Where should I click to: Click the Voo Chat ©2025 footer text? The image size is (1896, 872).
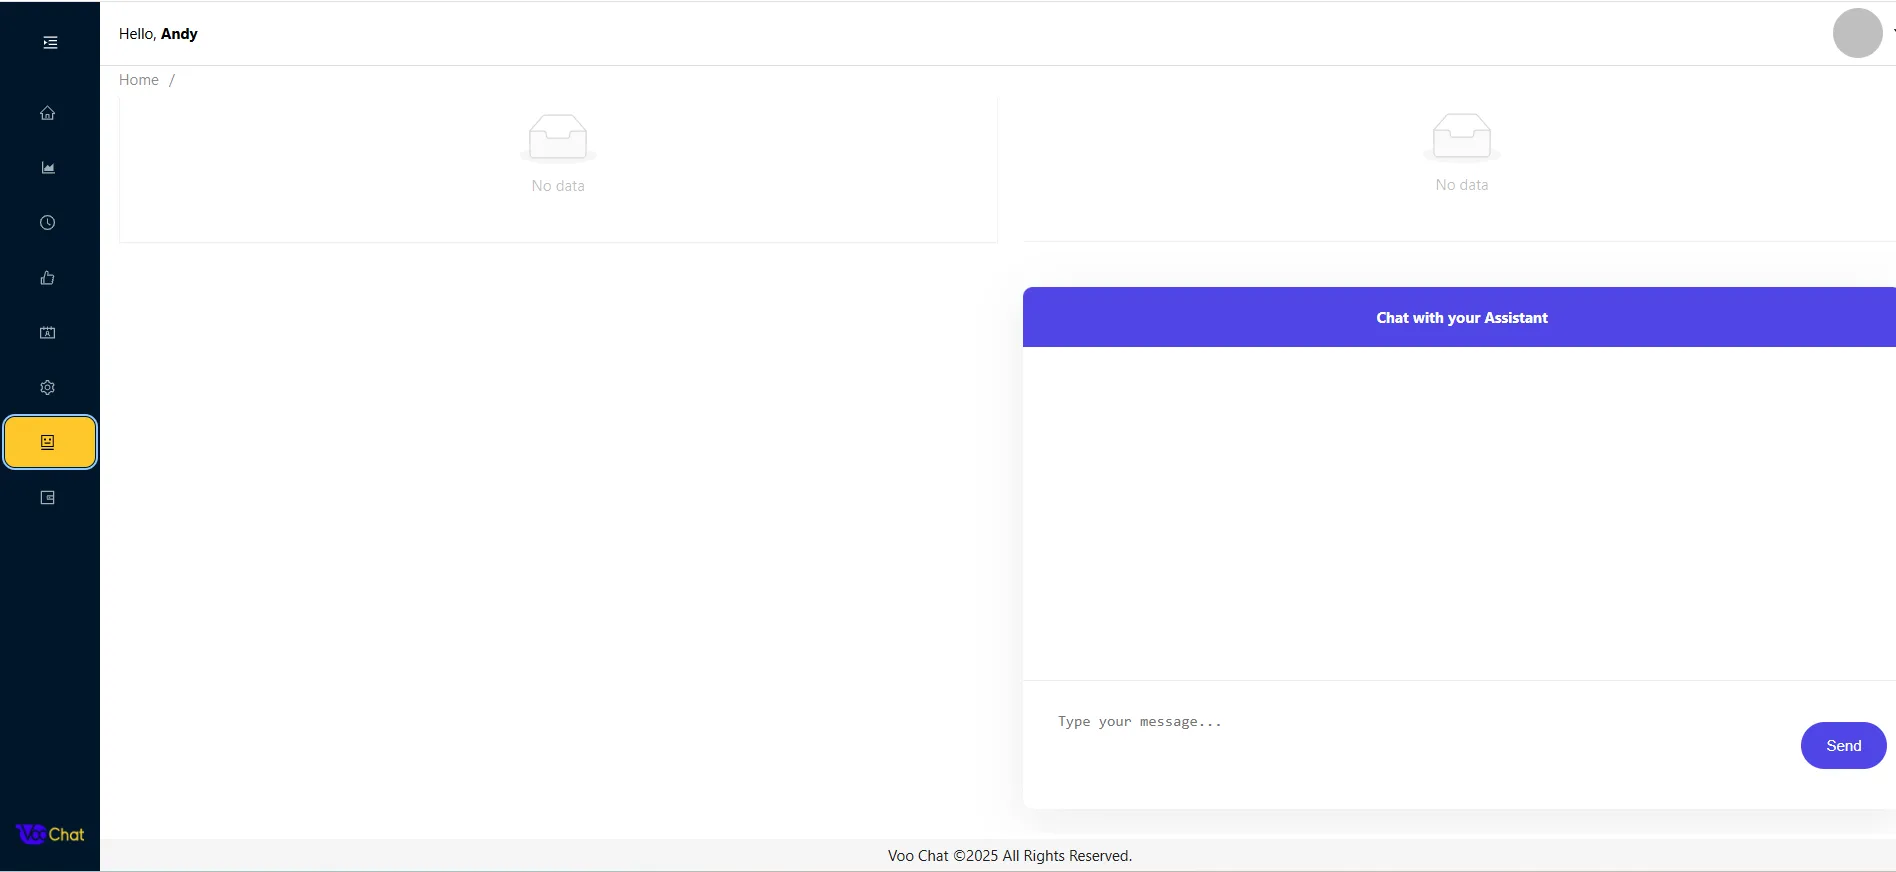(1010, 856)
